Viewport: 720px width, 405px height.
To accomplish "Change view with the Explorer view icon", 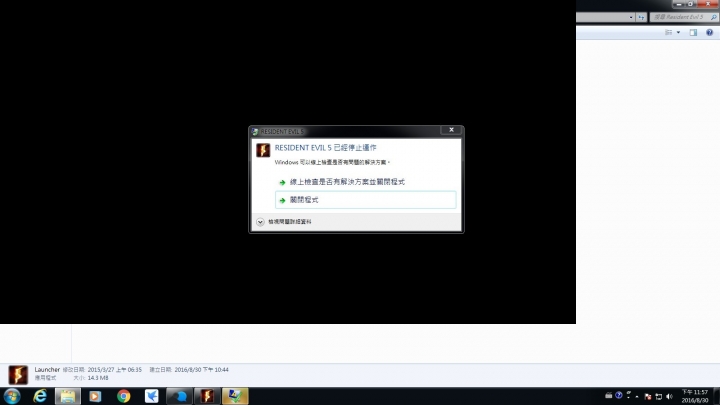I will [x=669, y=32].
